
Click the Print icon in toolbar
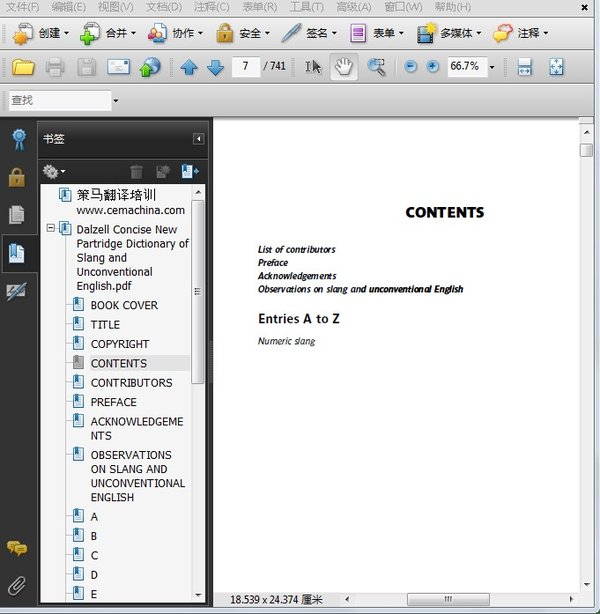tap(55, 68)
